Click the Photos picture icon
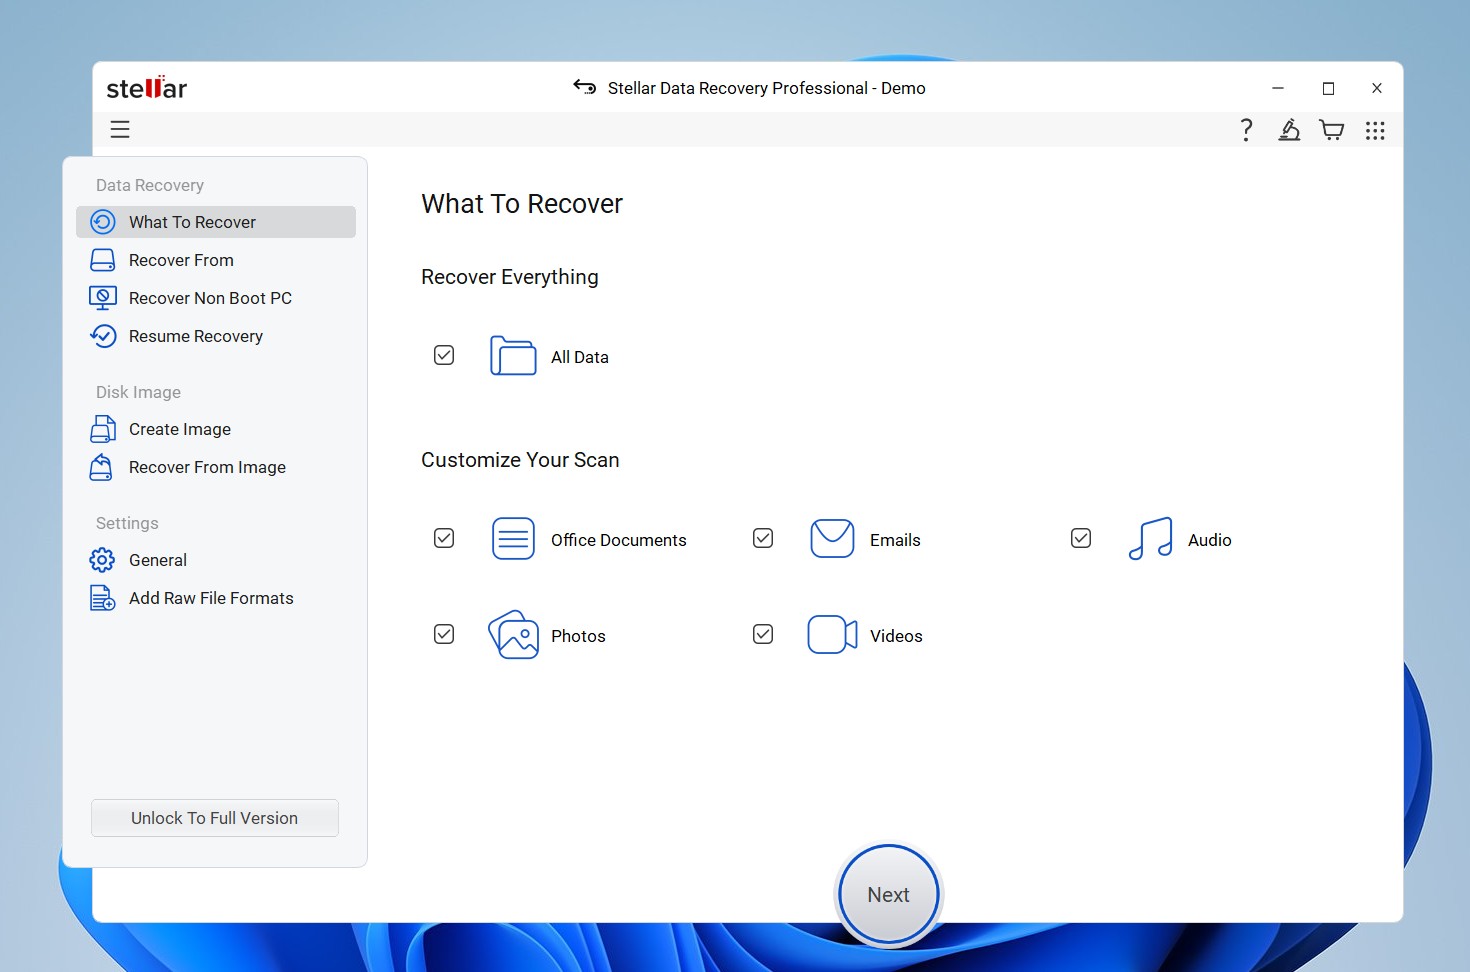1470x972 pixels. [513, 635]
